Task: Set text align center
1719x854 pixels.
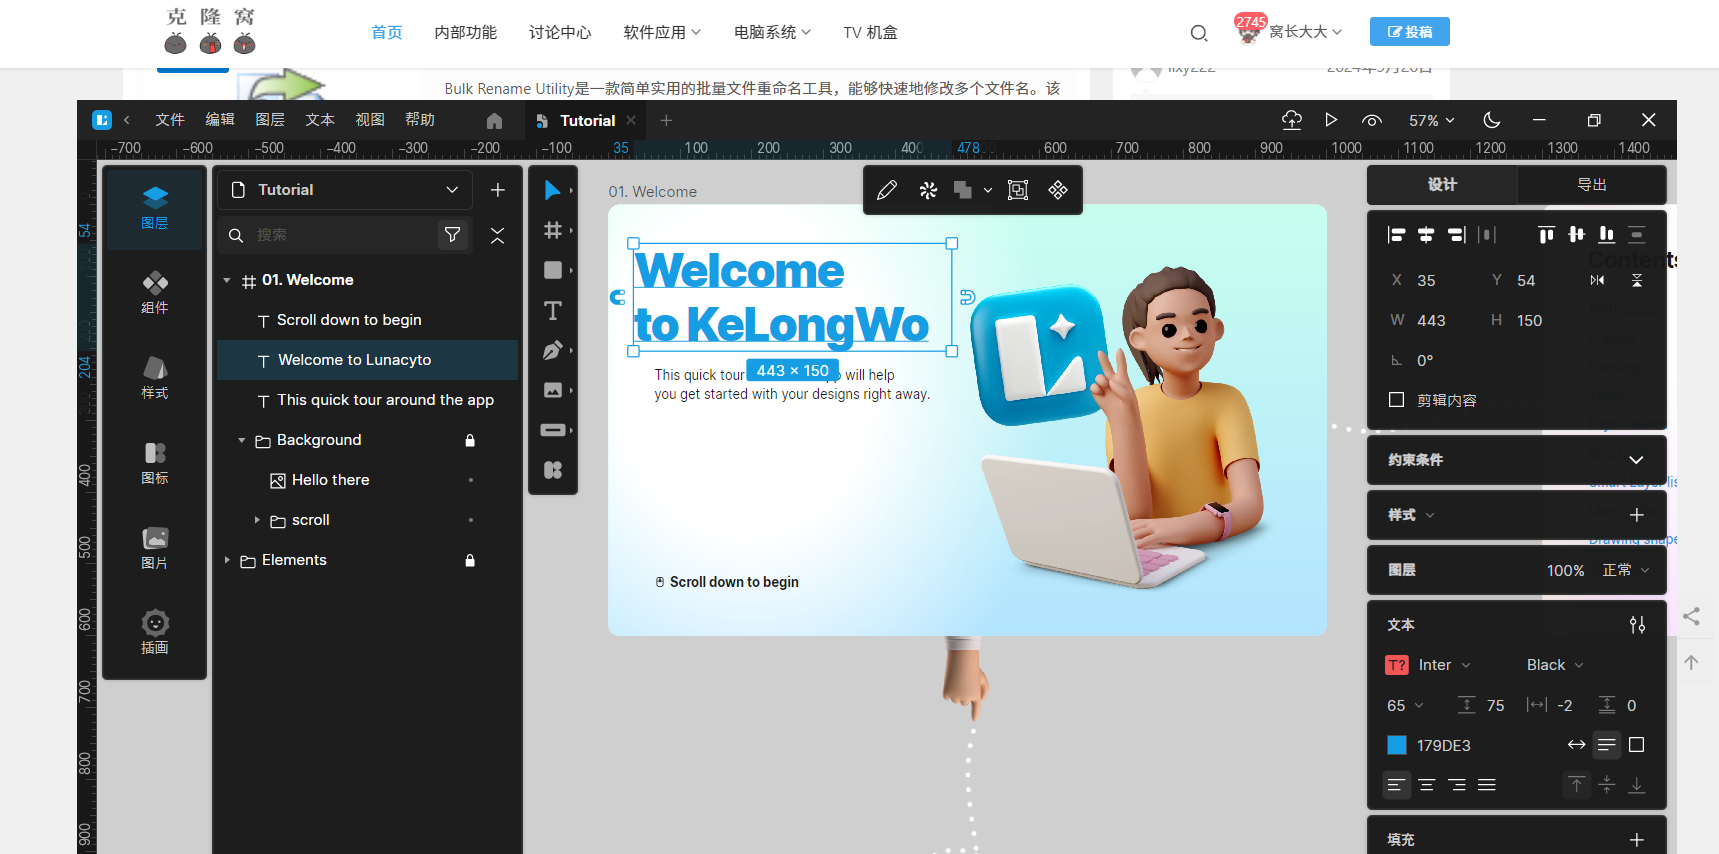Action: coord(1427,785)
